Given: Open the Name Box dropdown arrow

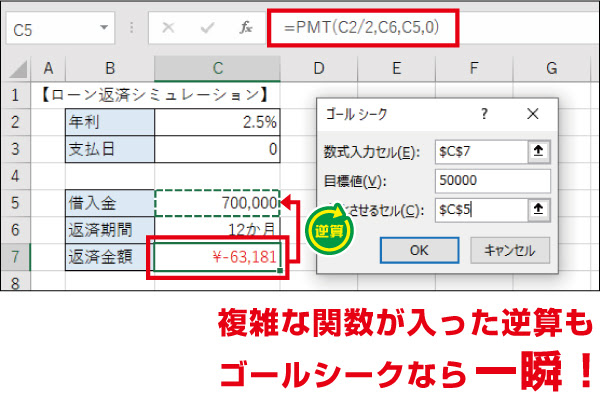Looking at the screenshot, I should pyautogui.click(x=103, y=28).
